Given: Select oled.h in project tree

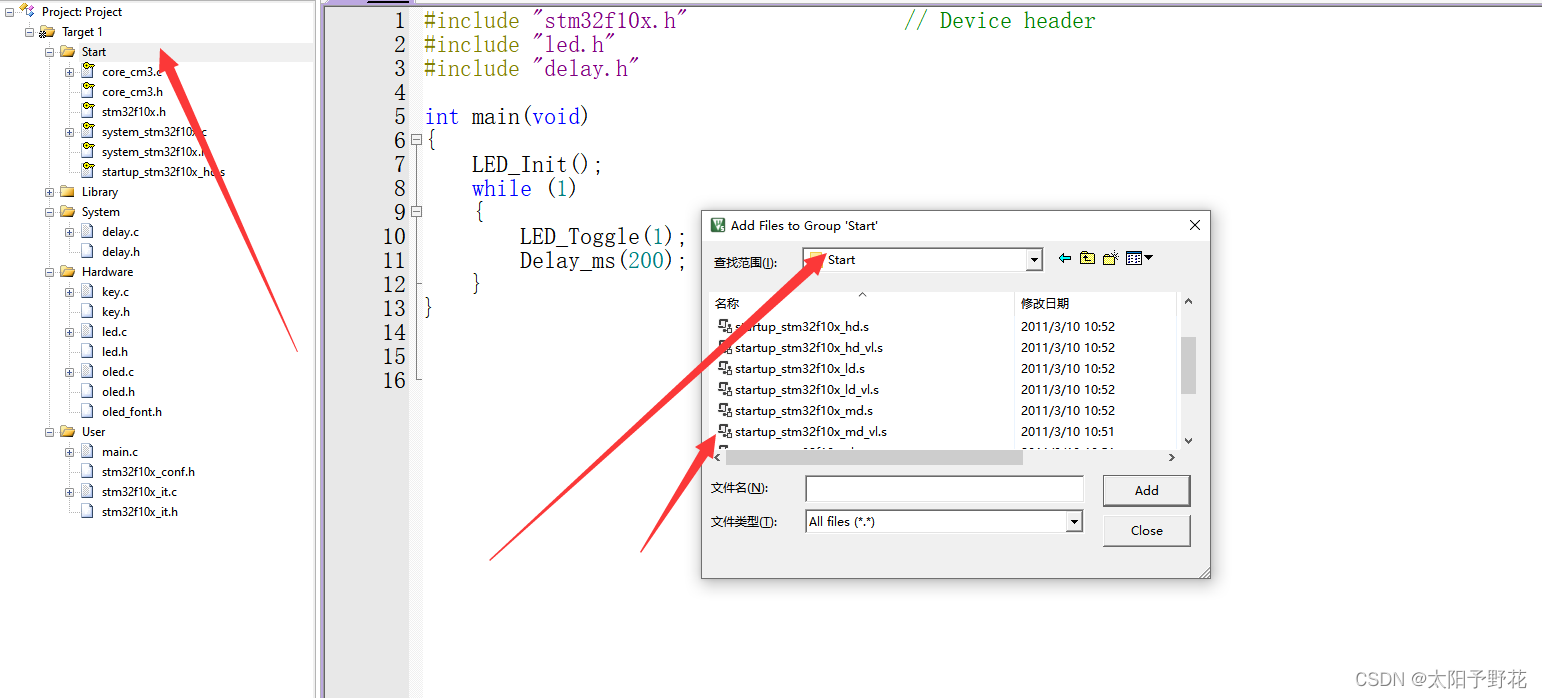Looking at the screenshot, I should (118, 391).
